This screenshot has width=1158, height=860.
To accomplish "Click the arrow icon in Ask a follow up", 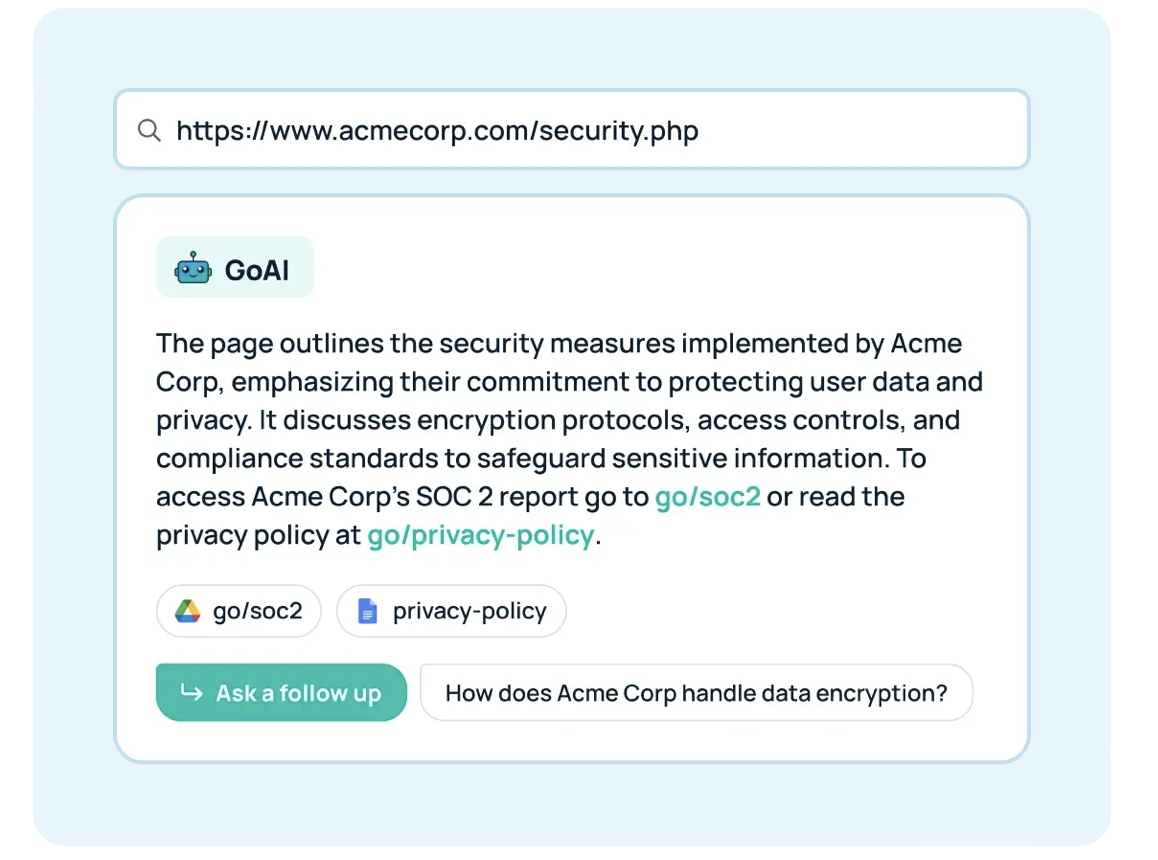I will click(x=190, y=692).
